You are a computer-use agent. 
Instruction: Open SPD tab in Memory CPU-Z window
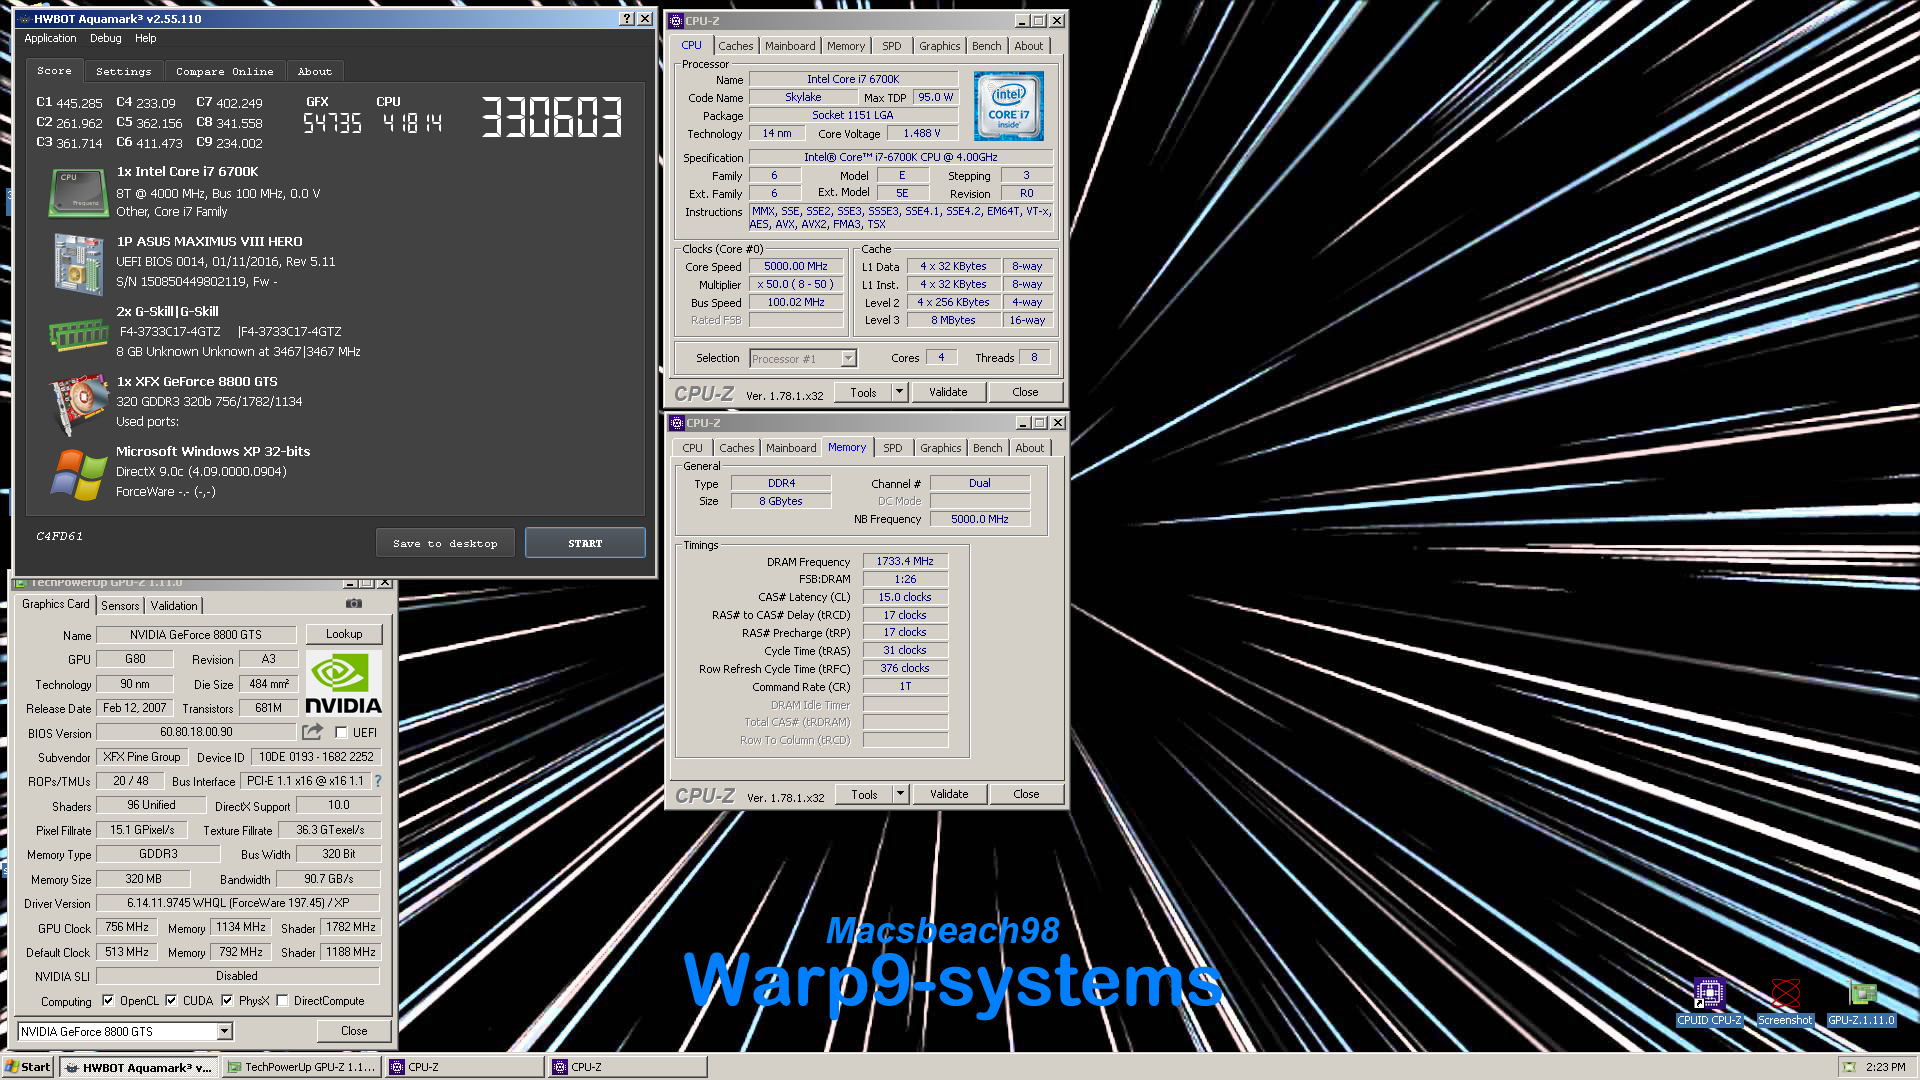tap(893, 448)
